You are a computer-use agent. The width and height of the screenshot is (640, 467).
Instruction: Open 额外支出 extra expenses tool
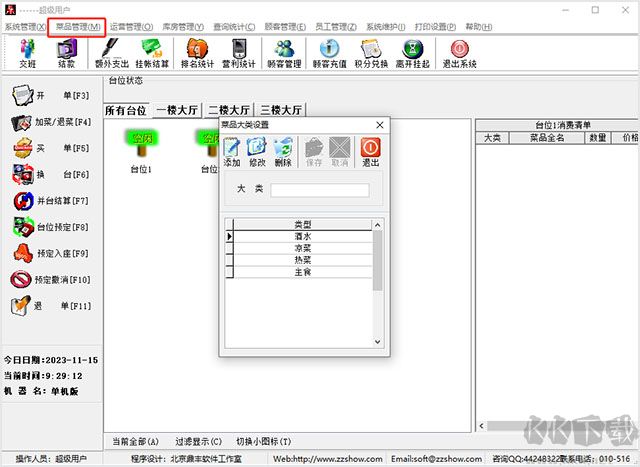(111, 53)
